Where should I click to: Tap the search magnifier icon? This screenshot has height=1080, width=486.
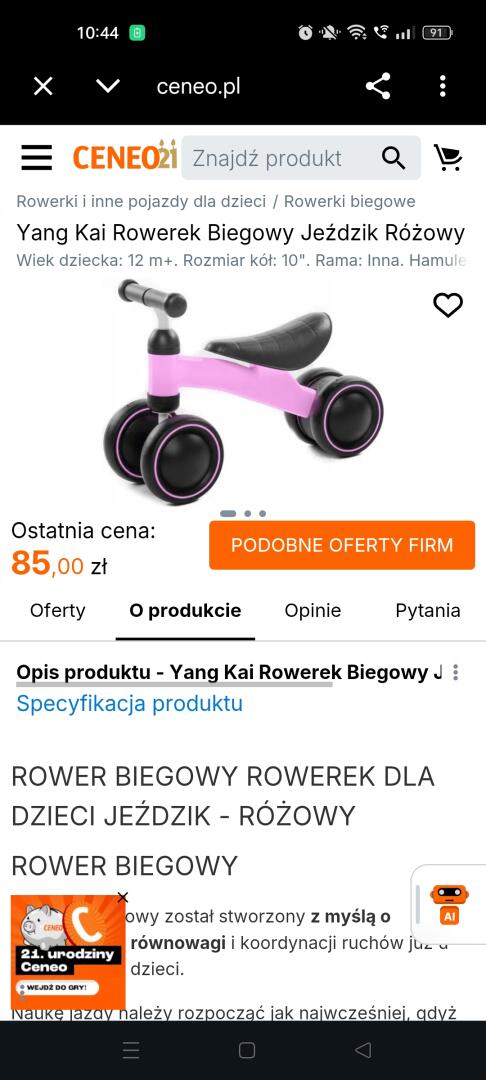(393, 158)
